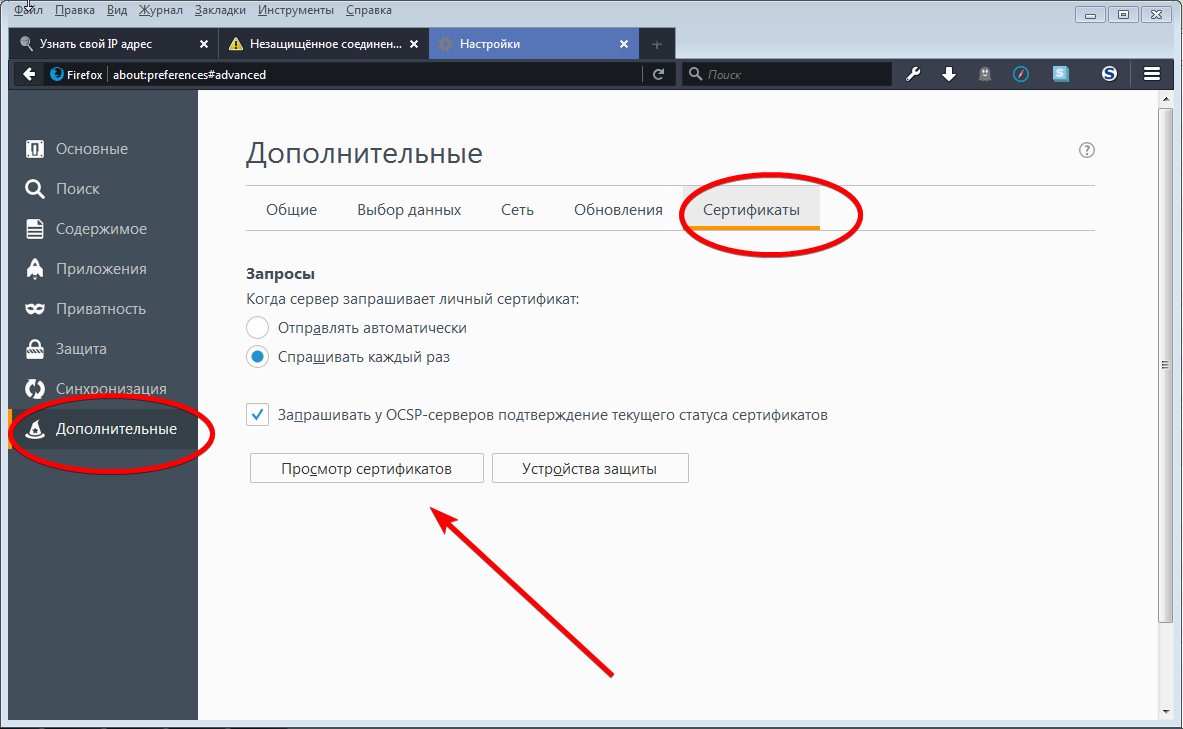Click the light-blue S extension icon
Screen dimensions: 1183x729
[1061, 73]
